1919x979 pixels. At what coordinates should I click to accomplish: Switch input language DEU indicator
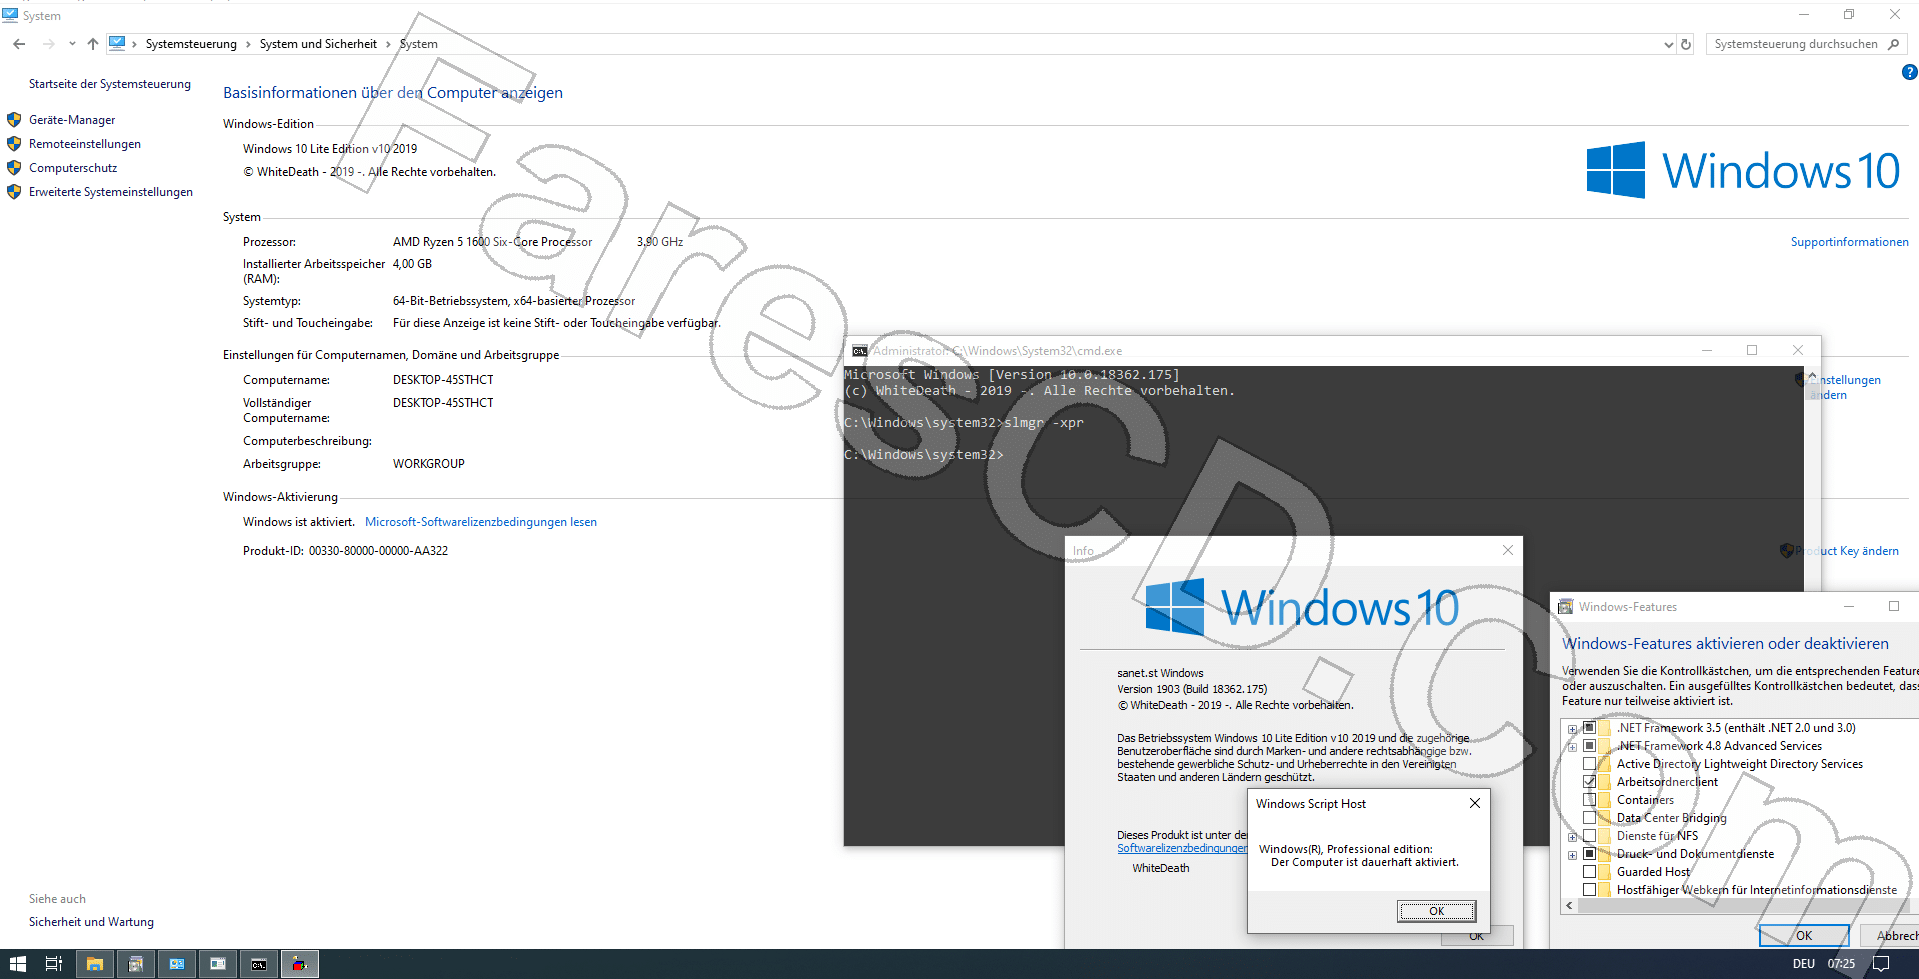pos(1803,964)
